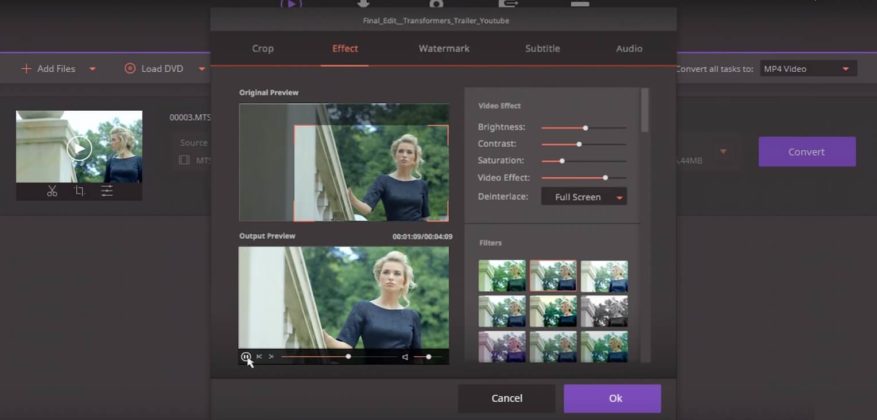The width and height of the screenshot is (877, 420).
Task: Apply the middle-row left filter thumbnail
Action: 502,312
